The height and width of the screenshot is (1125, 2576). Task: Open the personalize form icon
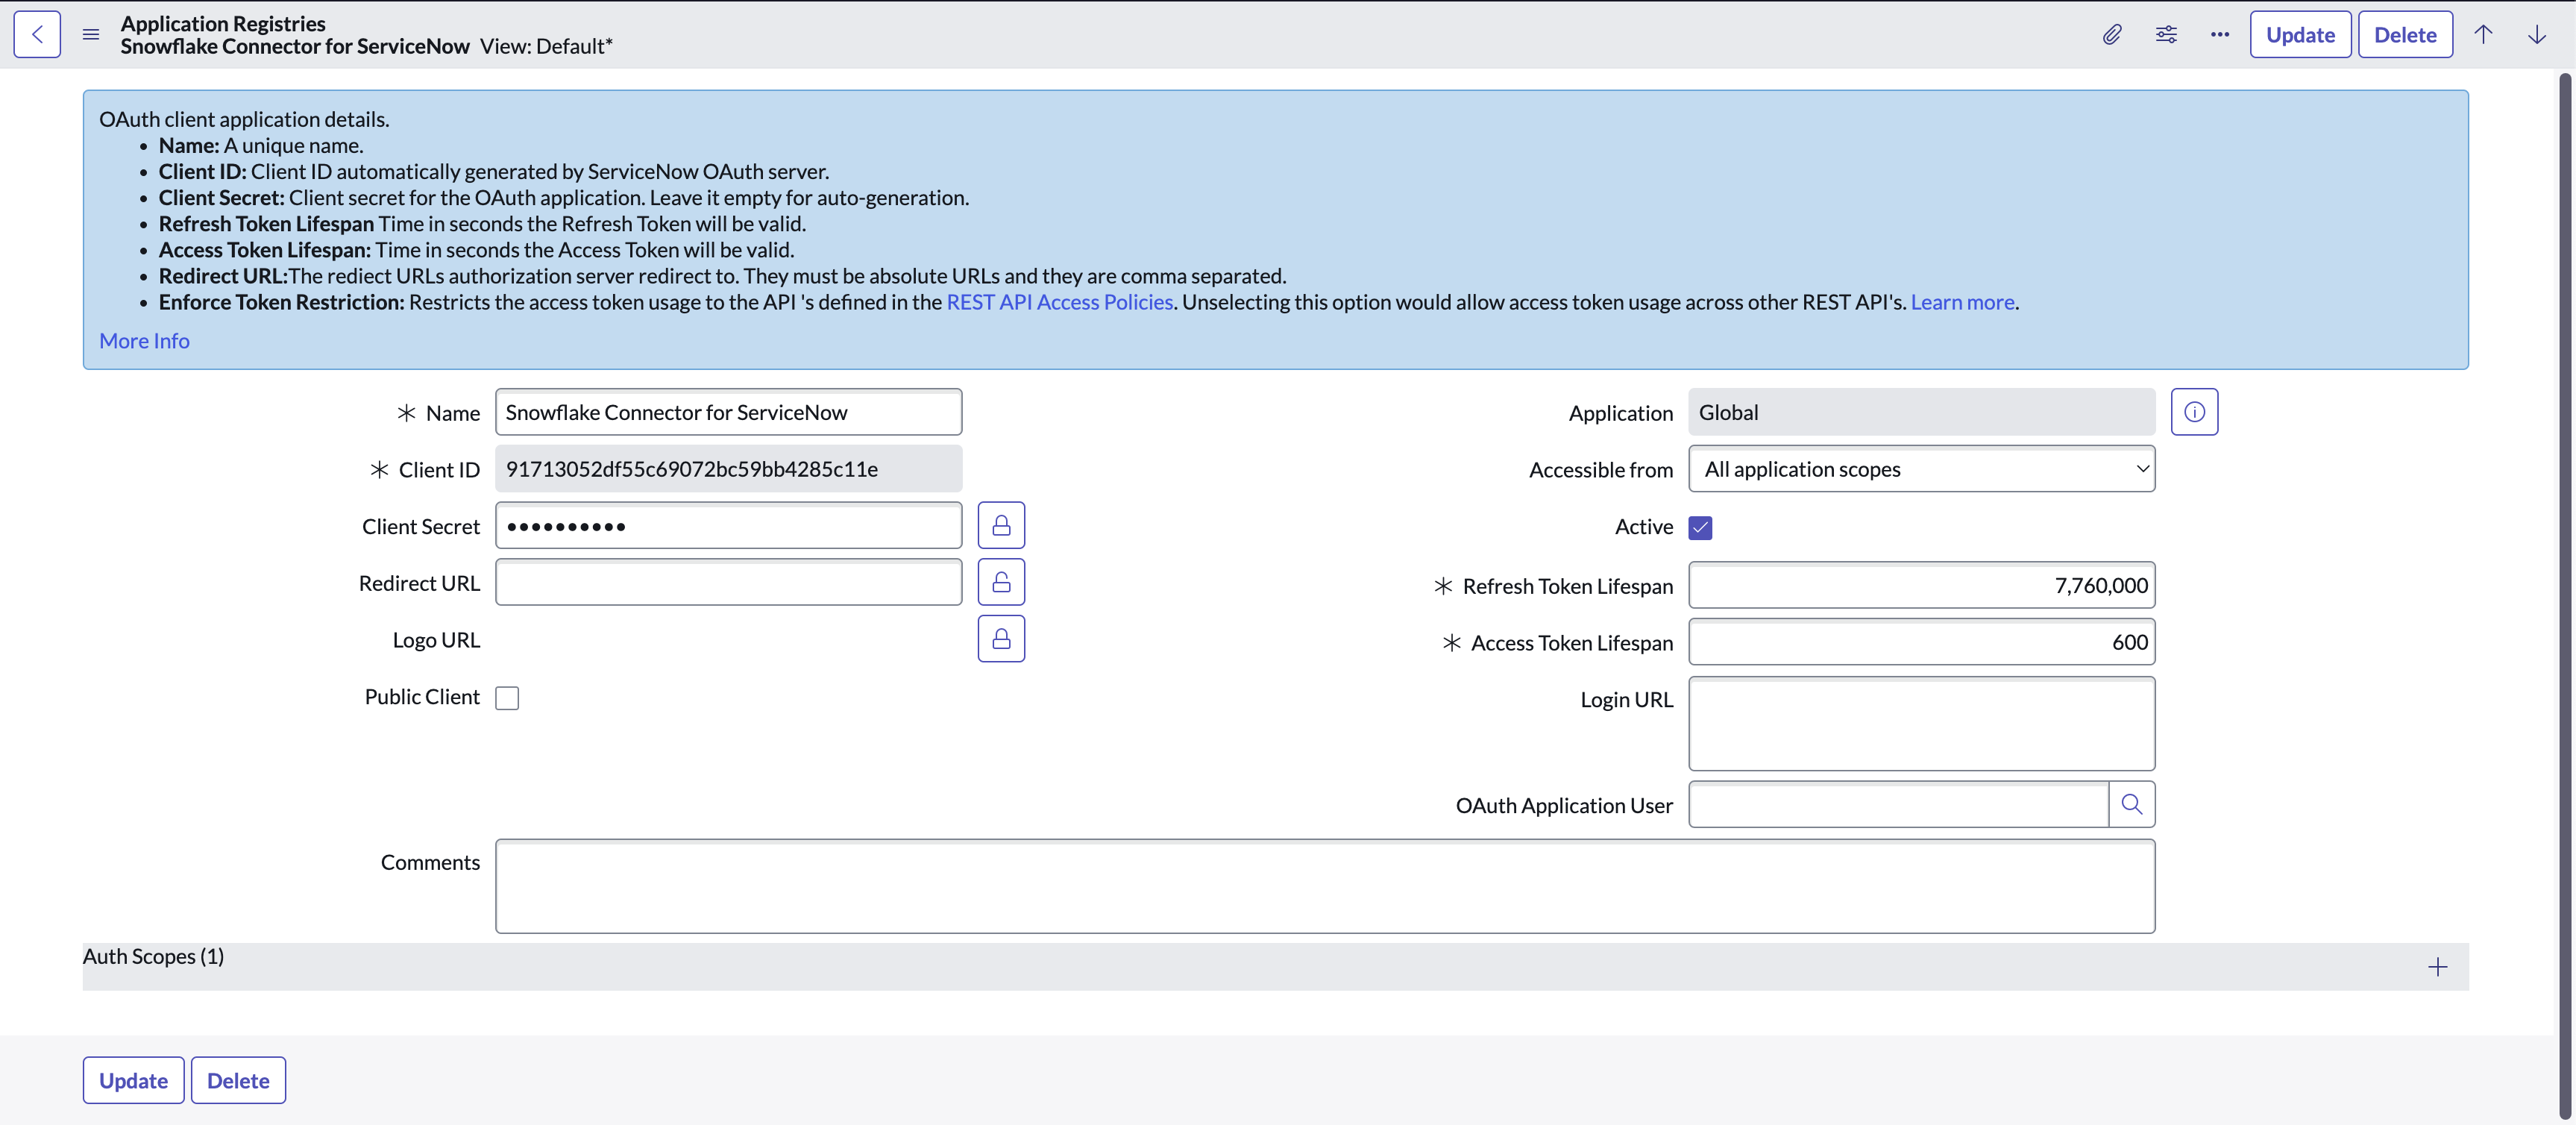(2166, 34)
